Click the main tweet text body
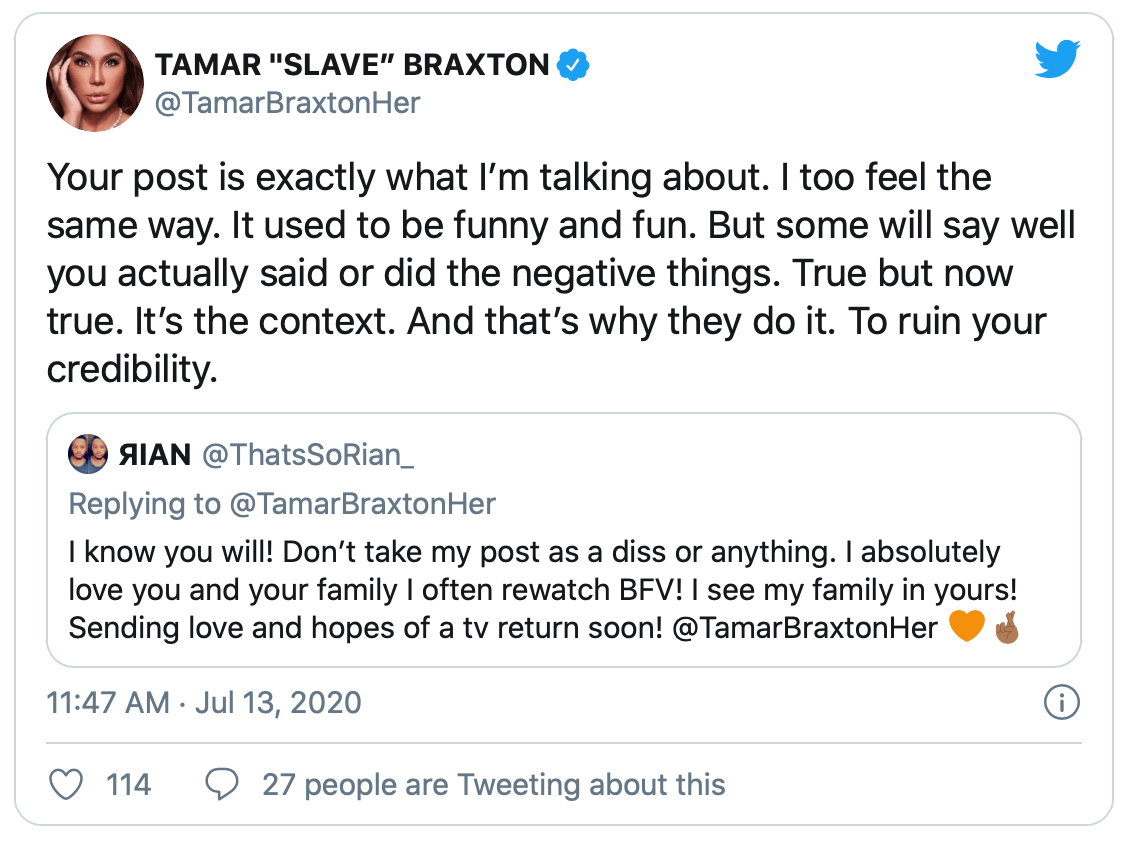This screenshot has height=844, width=1140. 560,274
